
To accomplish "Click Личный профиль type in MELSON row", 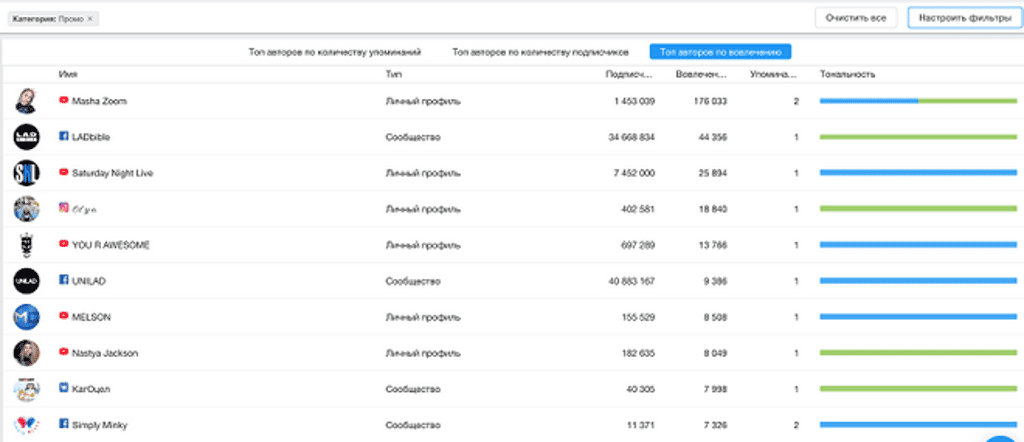I will tap(423, 317).
